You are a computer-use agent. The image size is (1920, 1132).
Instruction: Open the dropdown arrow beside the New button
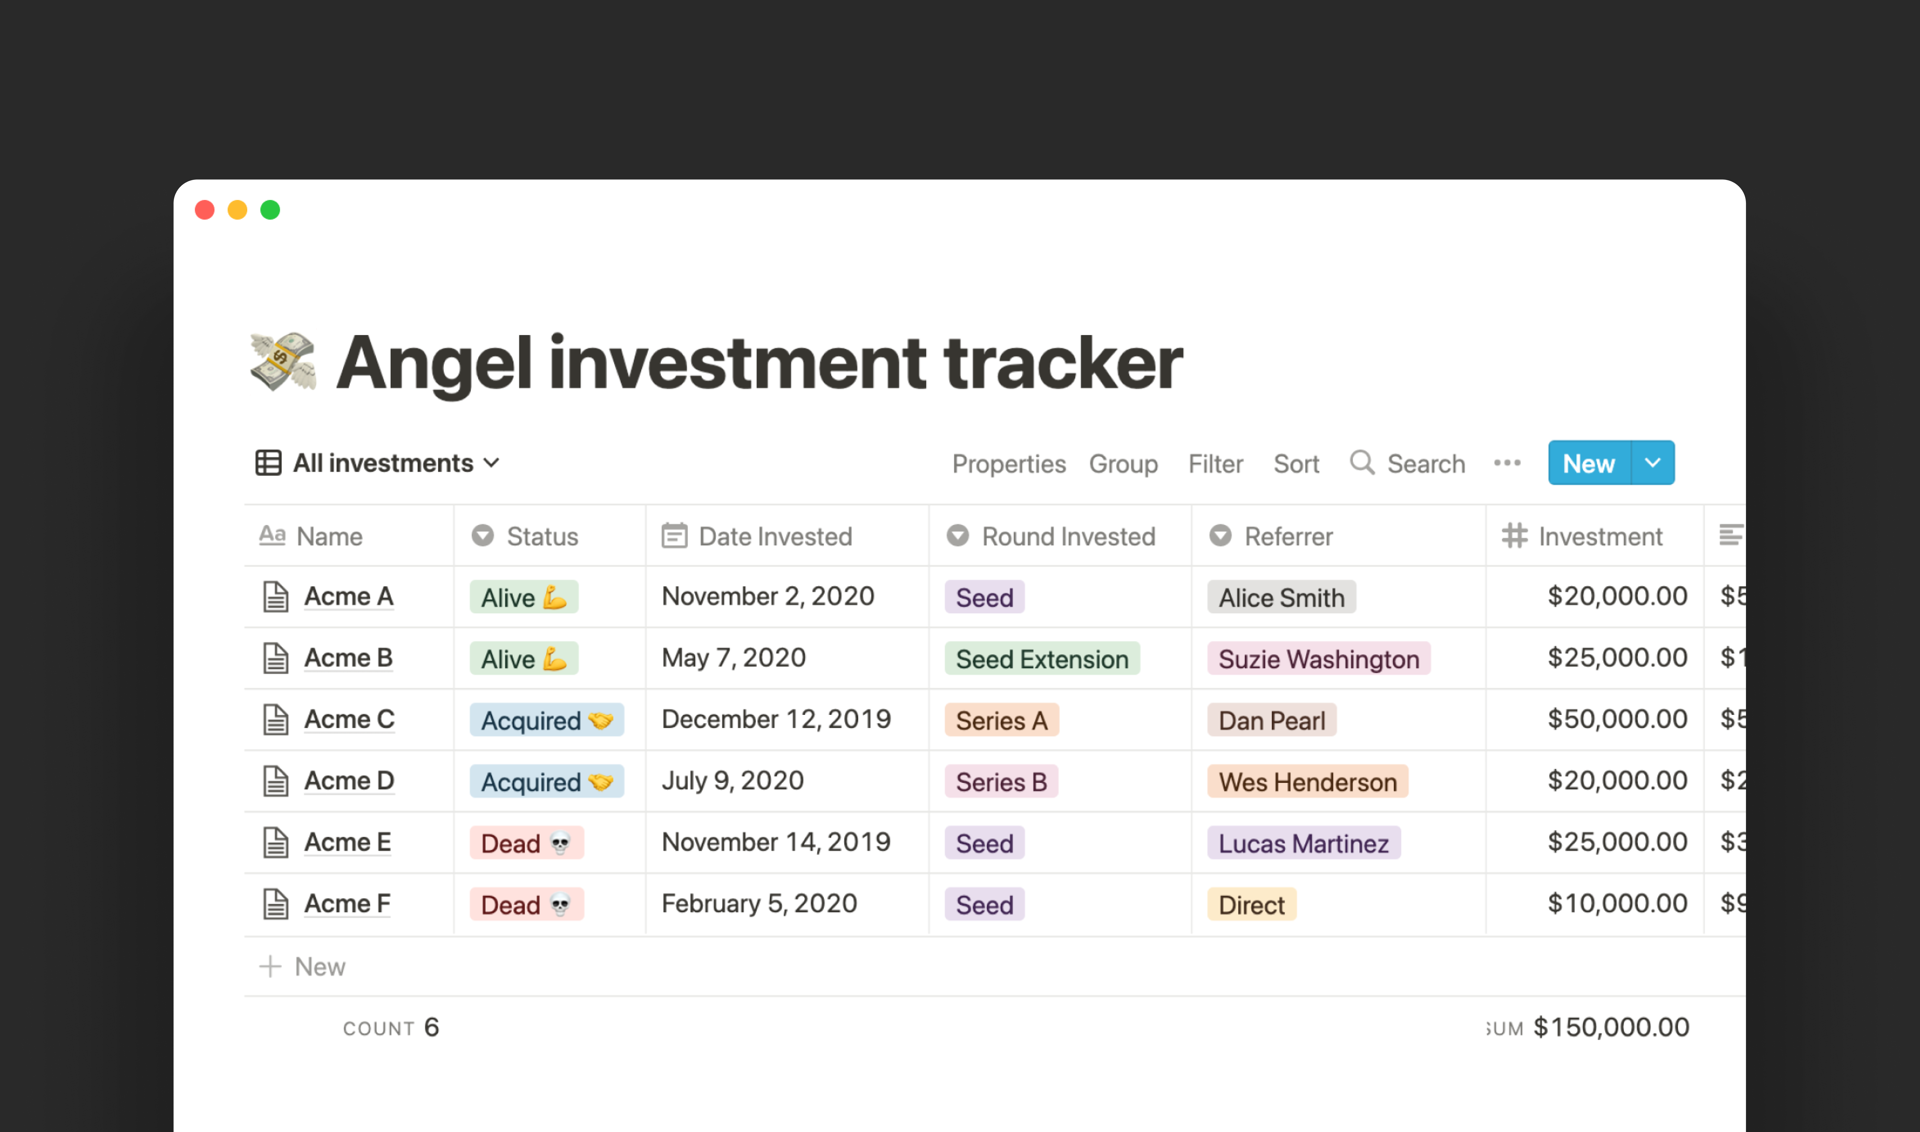coord(1653,463)
